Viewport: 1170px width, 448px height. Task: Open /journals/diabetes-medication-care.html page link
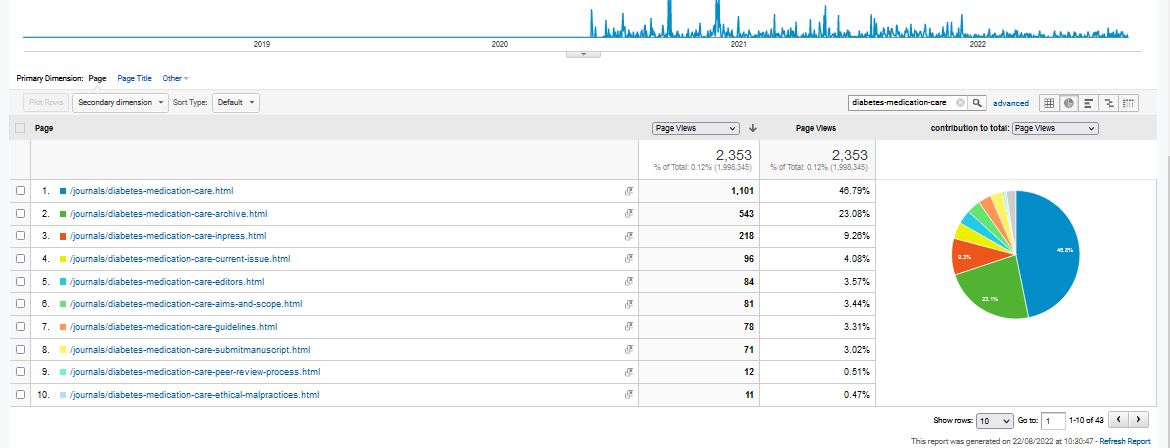pos(151,191)
